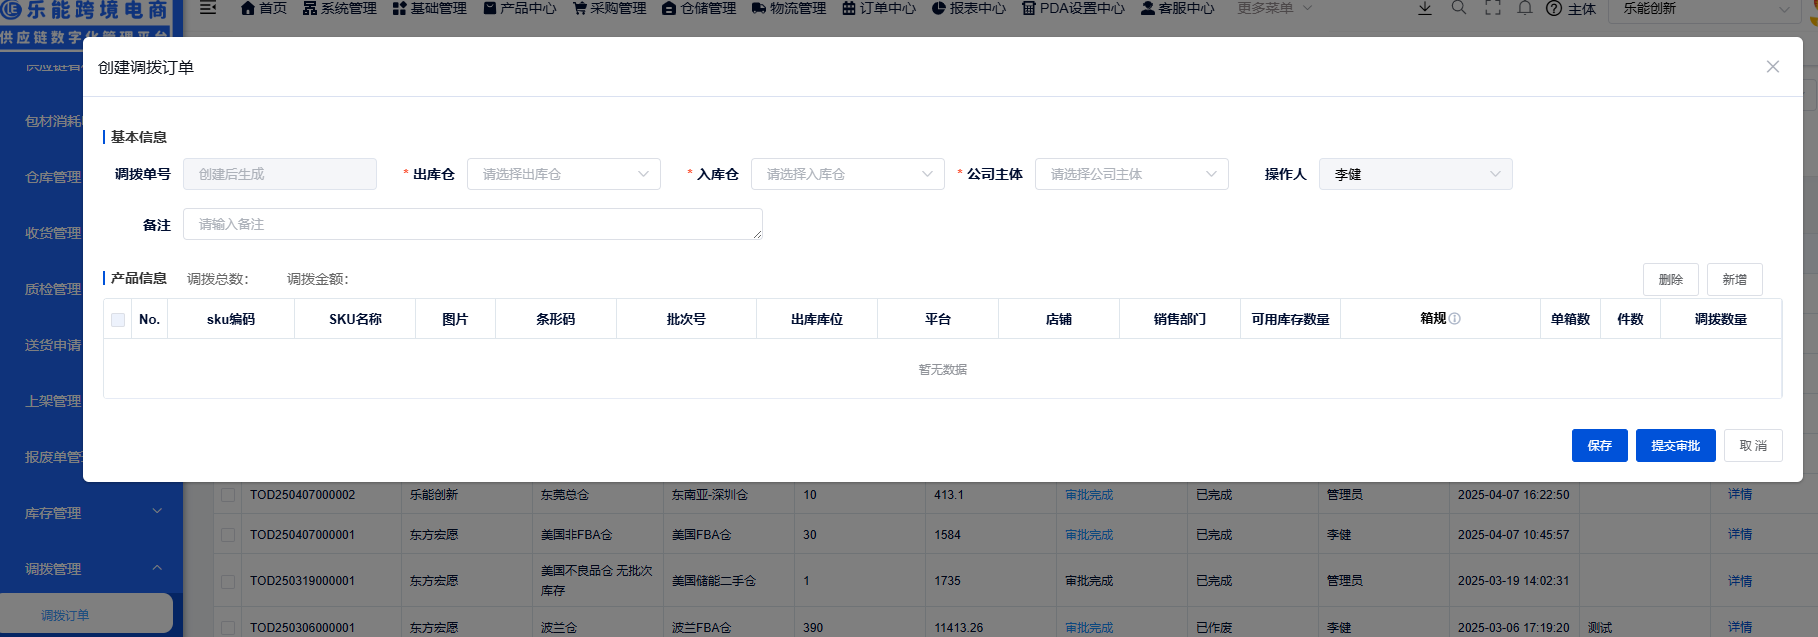This screenshot has width=1818, height=637.
Task: Open the 采购管理 menu
Action: pyautogui.click(x=609, y=8)
